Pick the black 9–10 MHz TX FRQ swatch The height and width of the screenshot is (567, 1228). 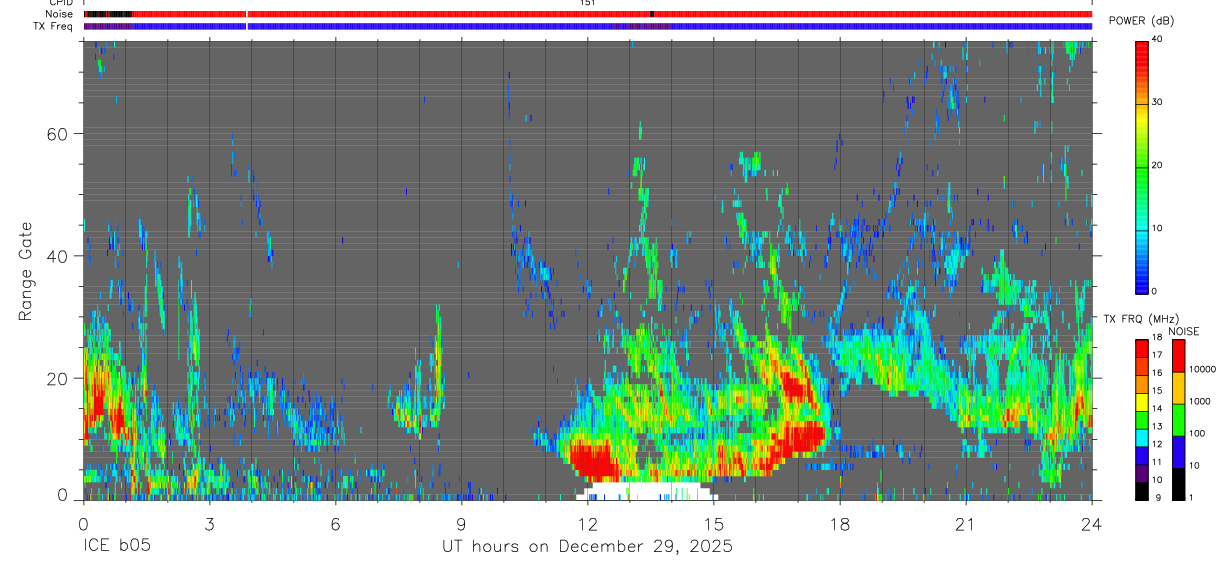tap(1141, 489)
